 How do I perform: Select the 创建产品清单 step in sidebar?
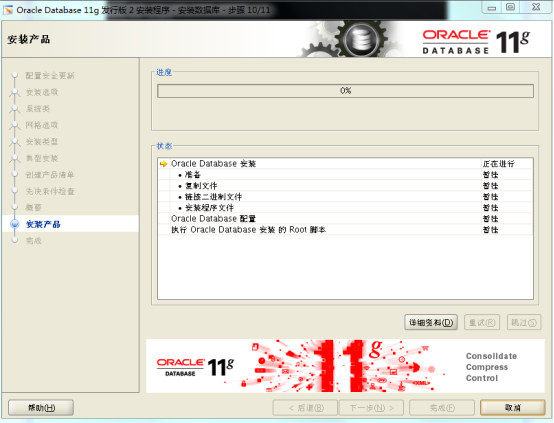tap(50, 175)
